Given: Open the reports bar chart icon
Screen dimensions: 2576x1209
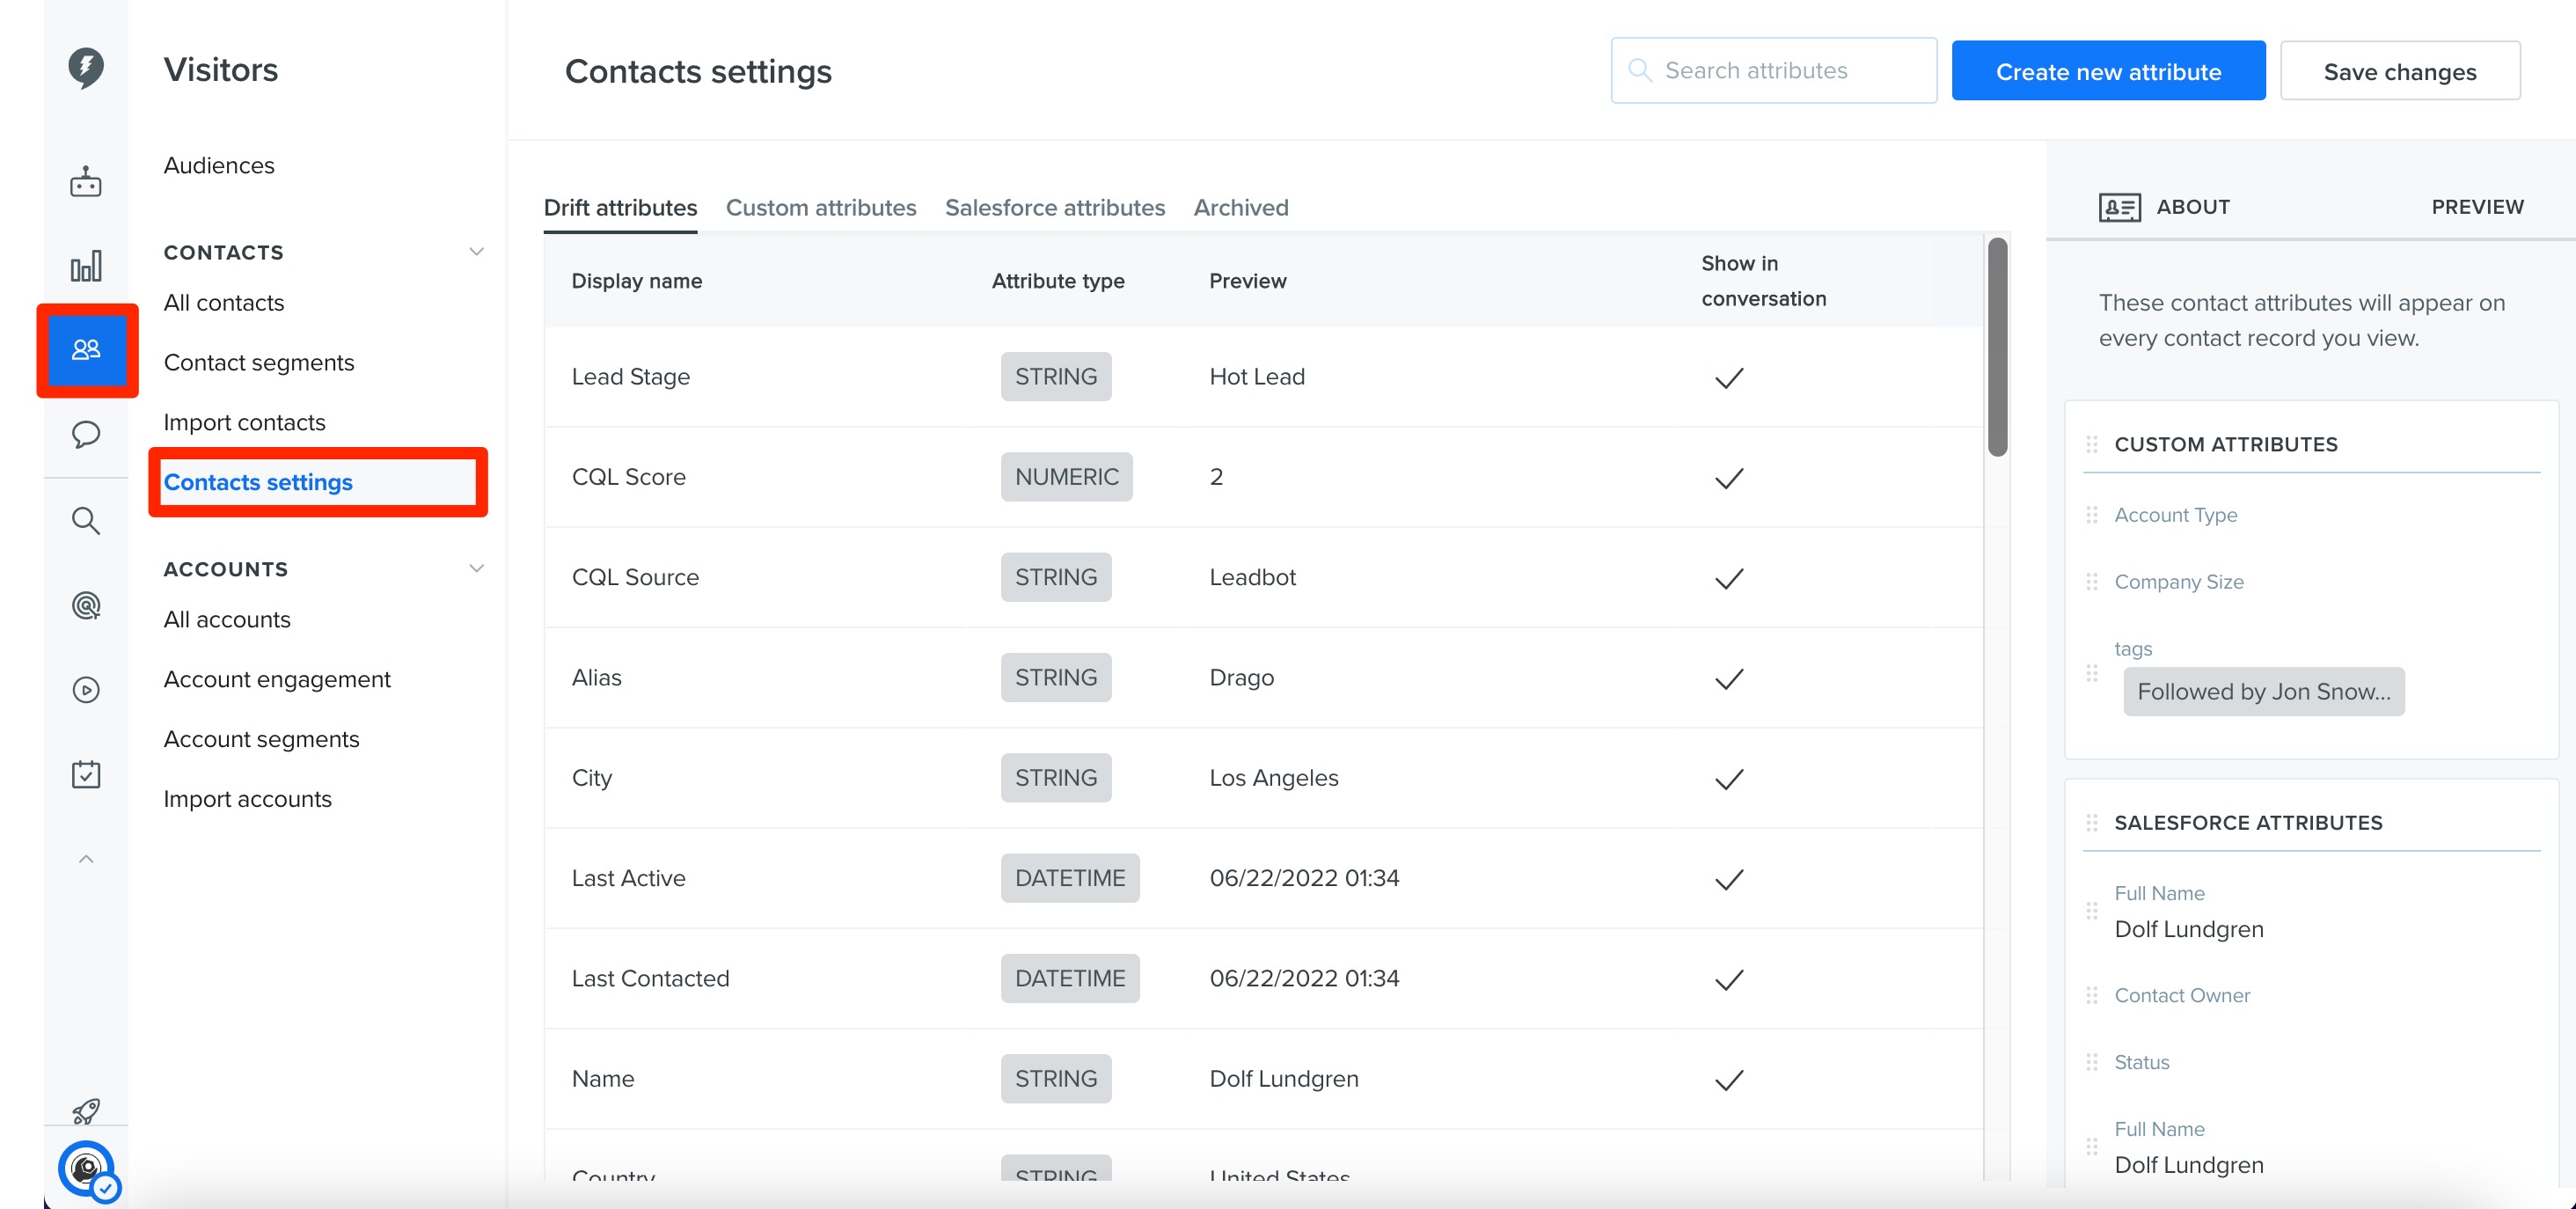Looking at the screenshot, I should (x=86, y=266).
